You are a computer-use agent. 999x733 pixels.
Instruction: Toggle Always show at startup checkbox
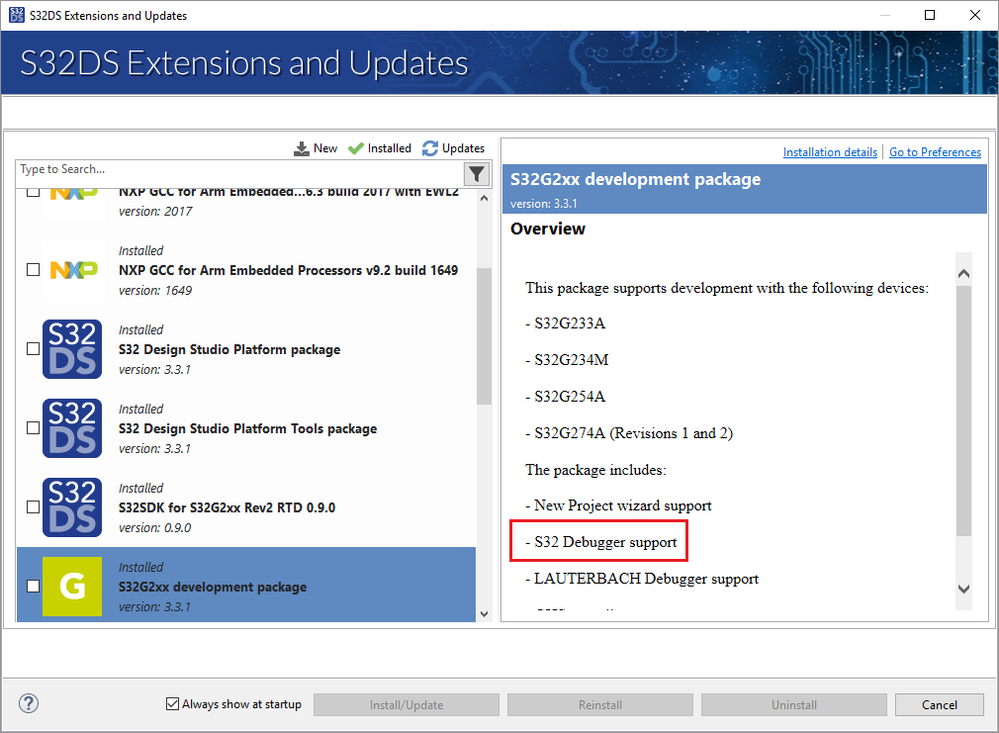(172, 704)
